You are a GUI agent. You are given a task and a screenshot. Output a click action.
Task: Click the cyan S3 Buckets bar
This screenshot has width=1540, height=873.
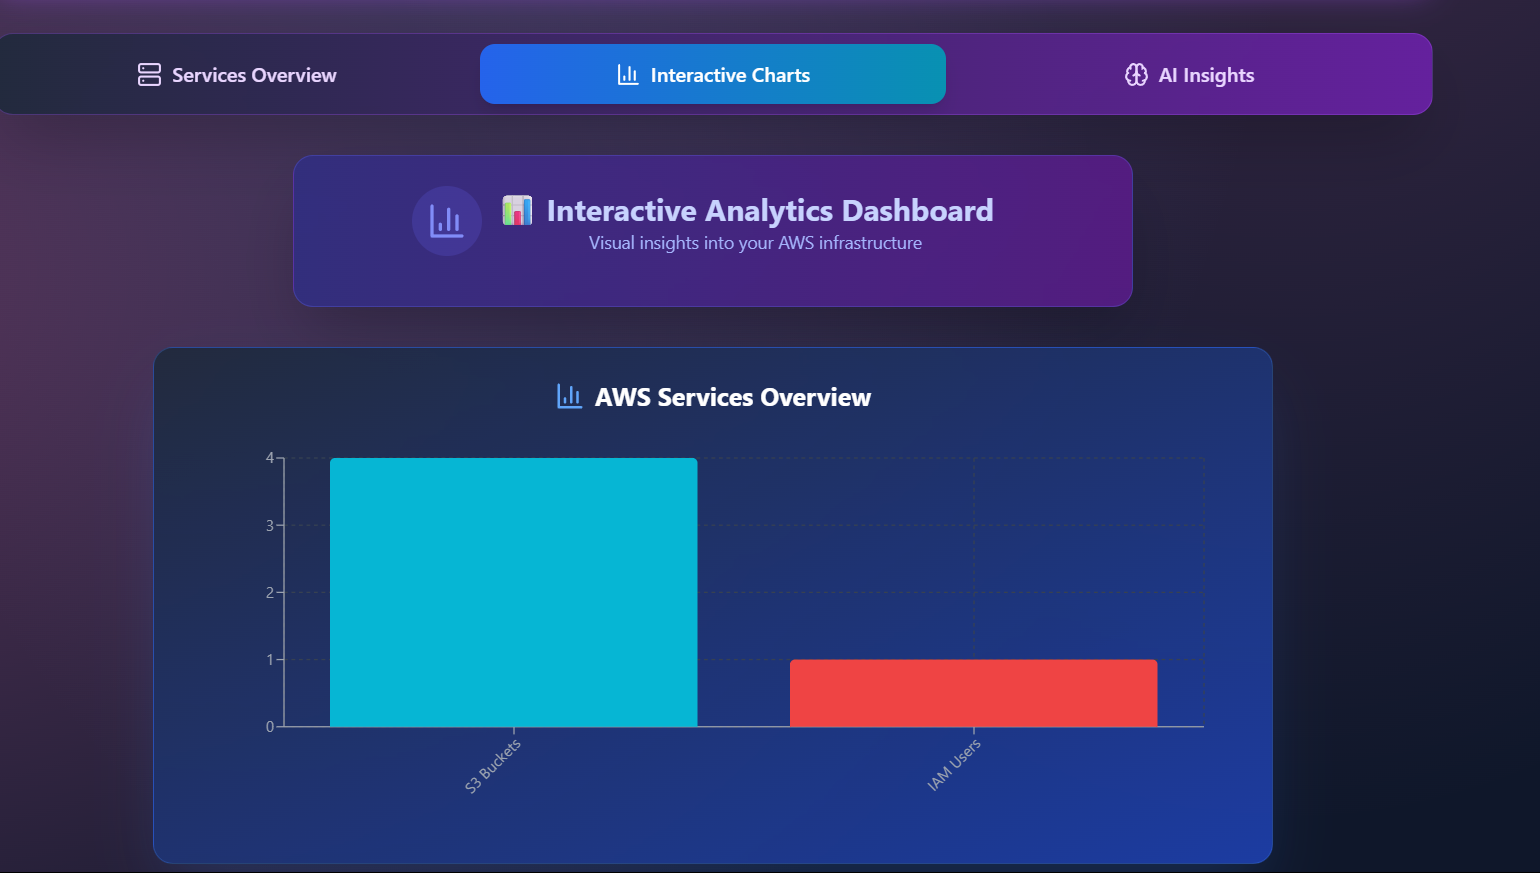(514, 592)
